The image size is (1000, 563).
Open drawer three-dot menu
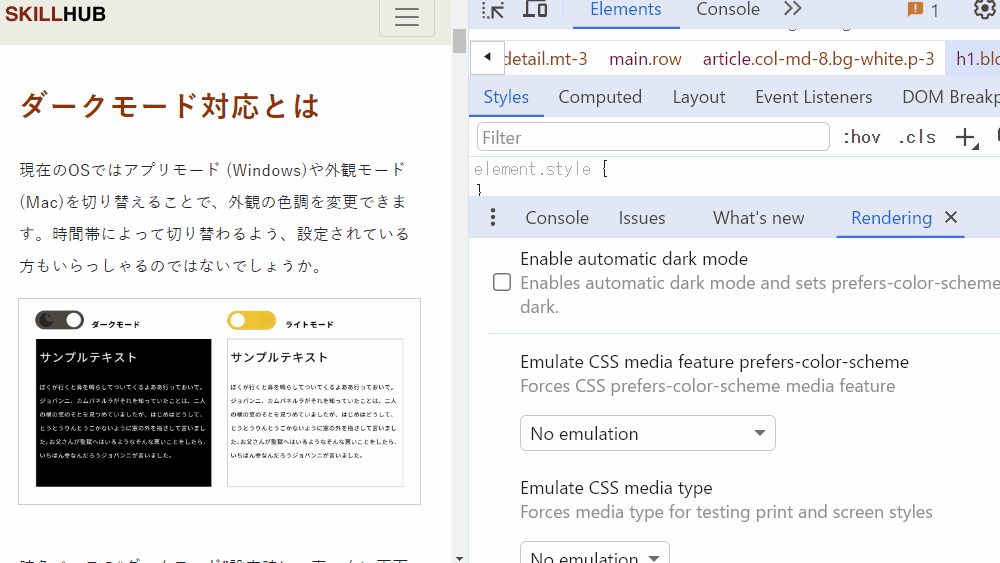(493, 217)
